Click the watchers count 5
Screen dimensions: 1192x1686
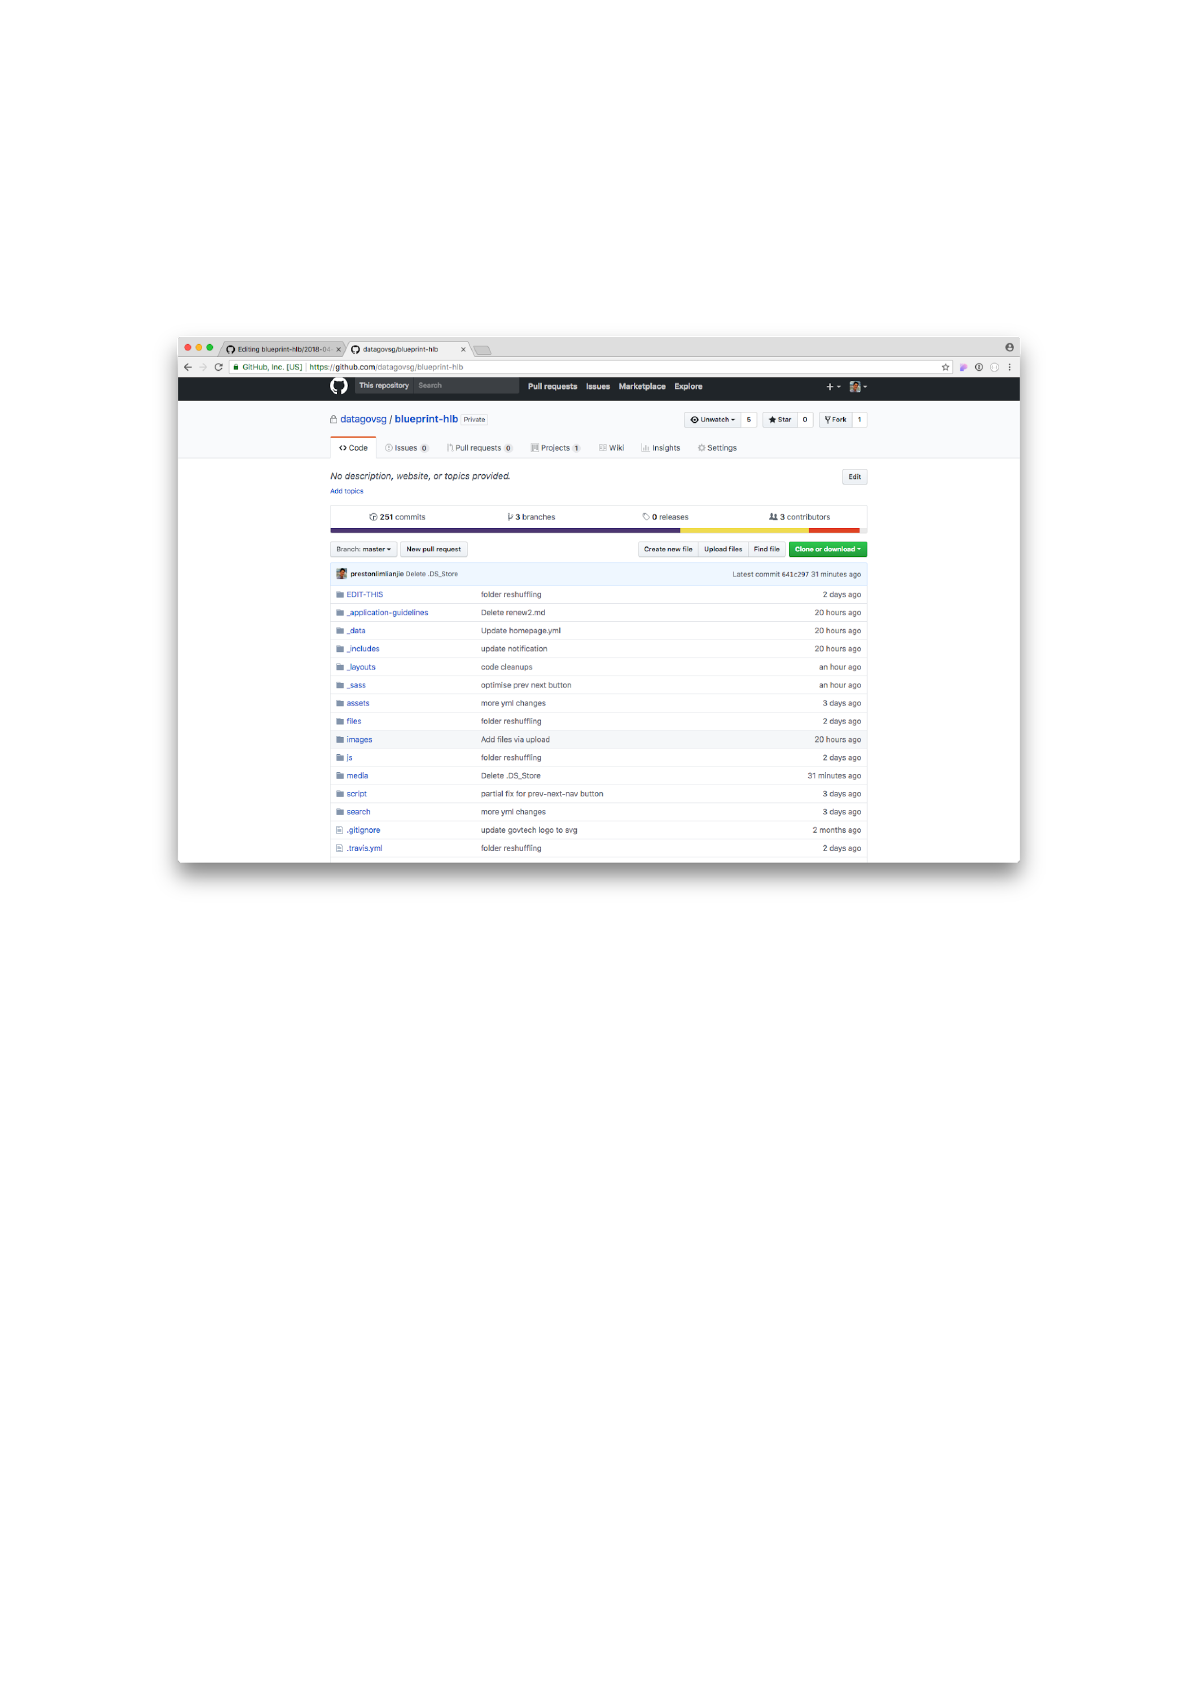[x=748, y=420]
